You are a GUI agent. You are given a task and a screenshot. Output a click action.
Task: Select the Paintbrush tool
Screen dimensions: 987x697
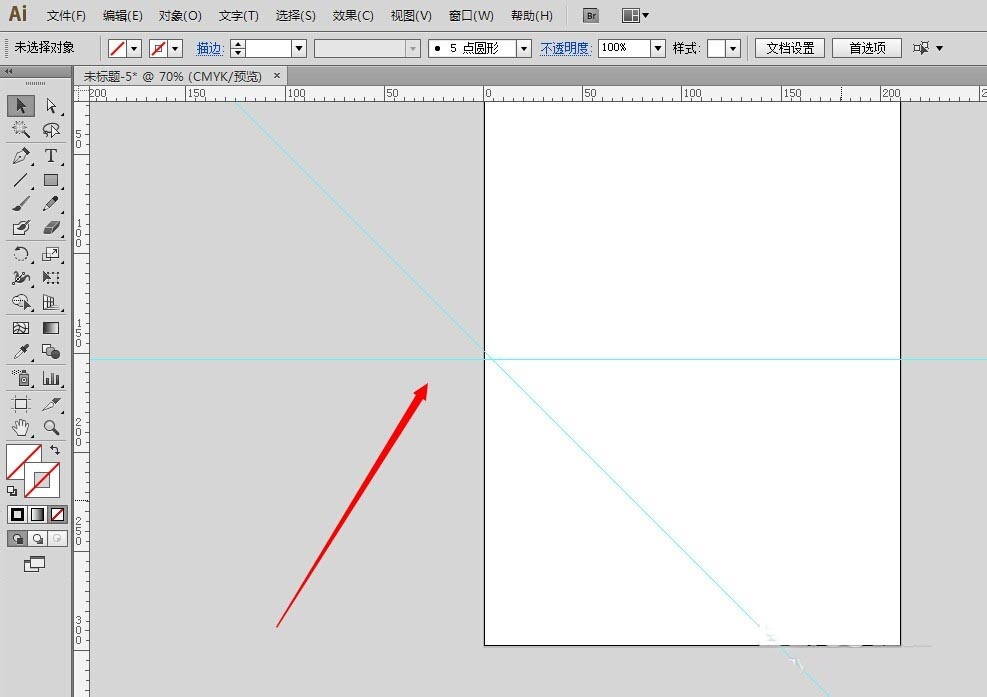coord(21,204)
